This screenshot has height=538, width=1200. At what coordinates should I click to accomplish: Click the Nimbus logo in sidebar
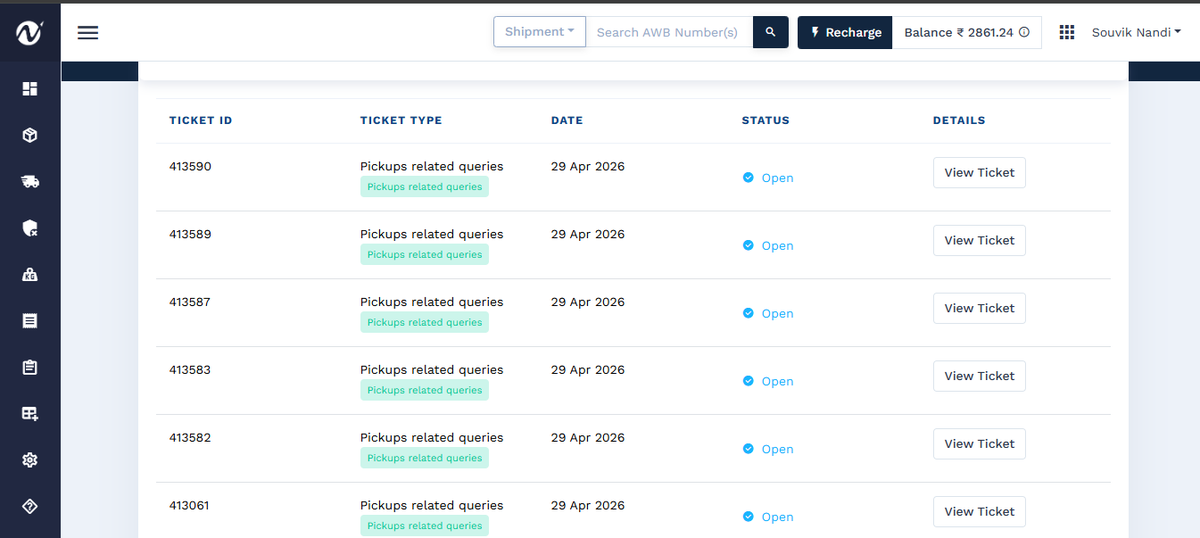tap(30, 33)
